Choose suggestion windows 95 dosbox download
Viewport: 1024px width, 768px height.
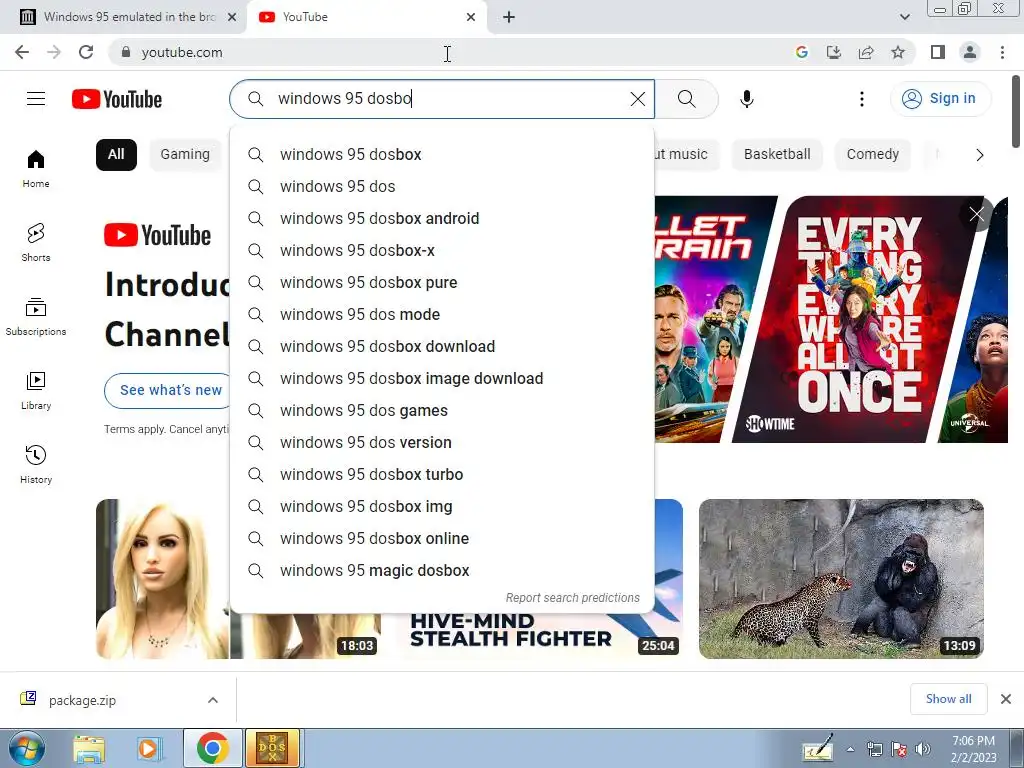coord(442,347)
